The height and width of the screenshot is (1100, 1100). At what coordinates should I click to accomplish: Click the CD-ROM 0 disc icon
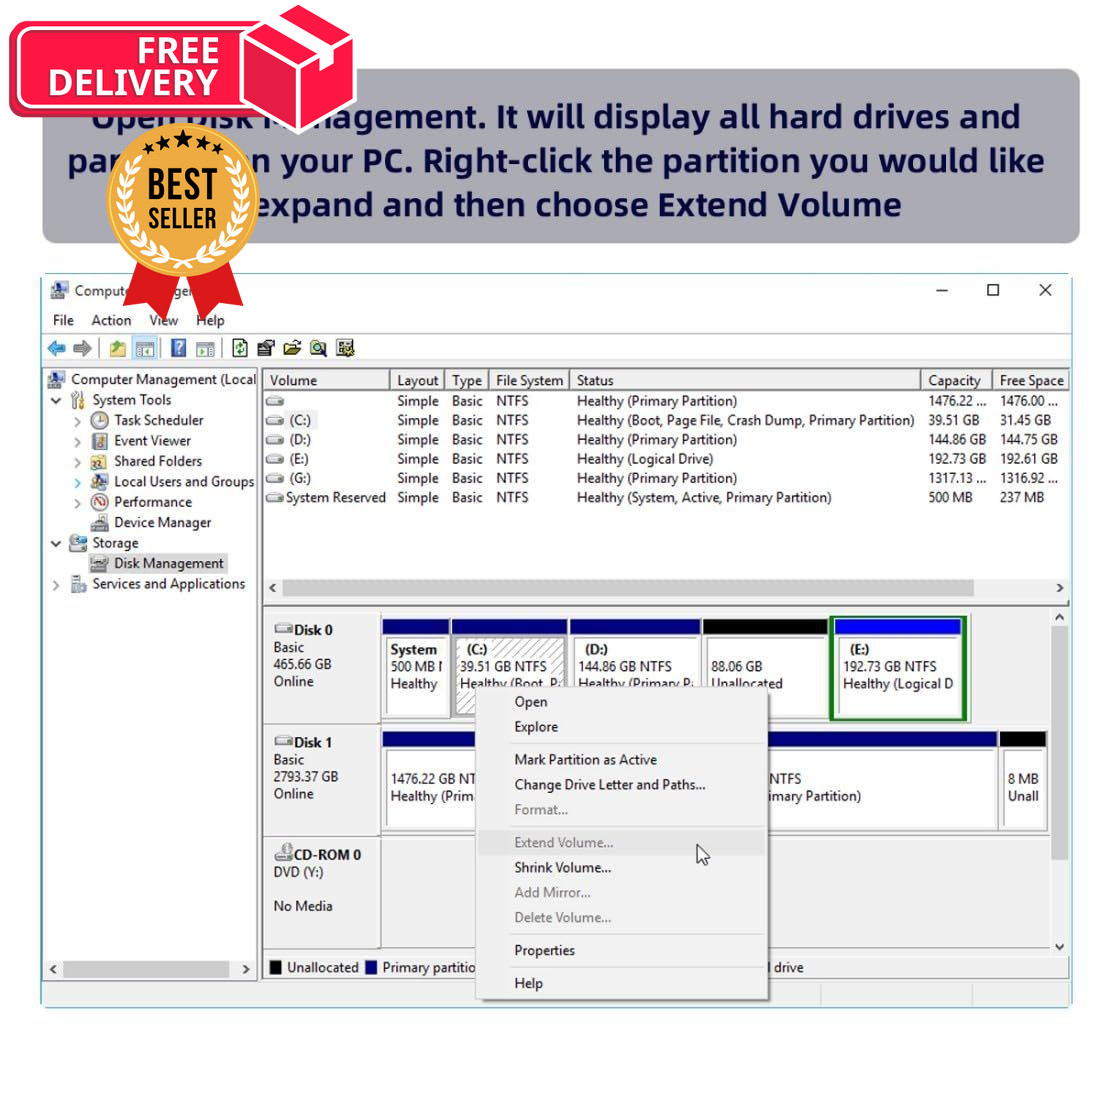[283, 853]
